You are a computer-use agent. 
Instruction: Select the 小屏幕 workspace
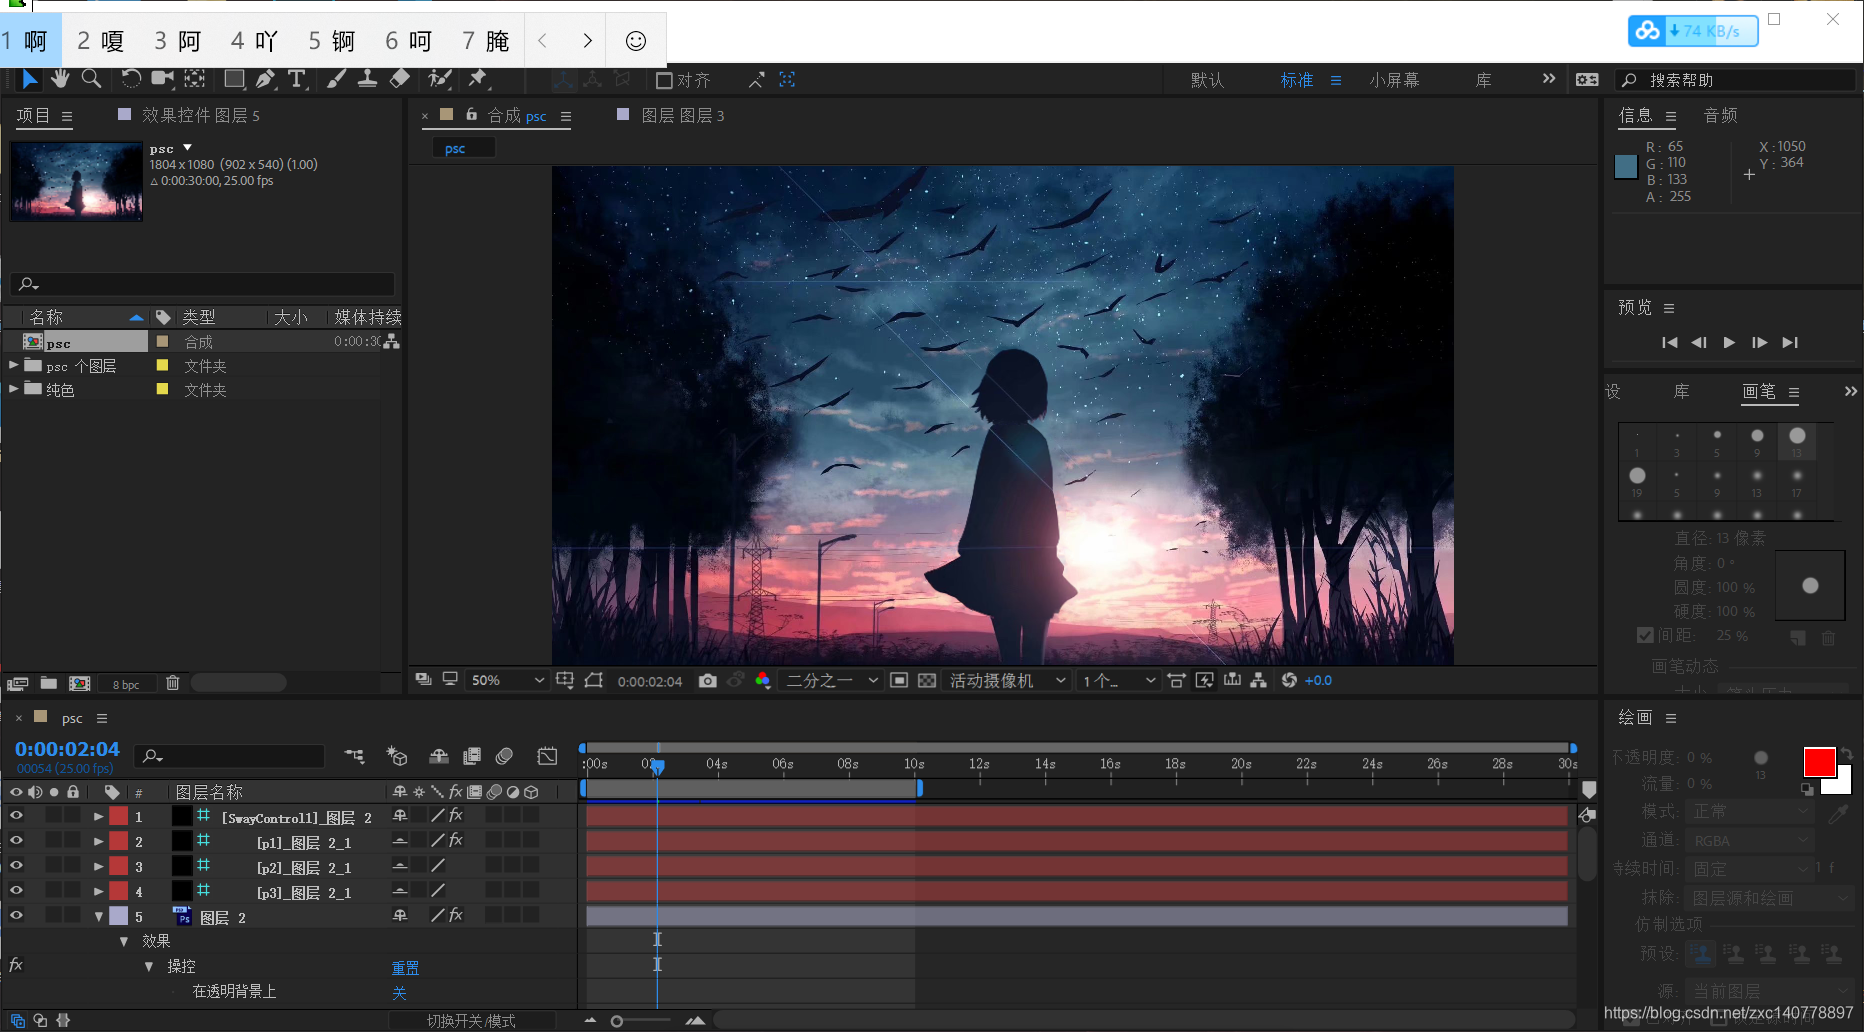point(1394,80)
